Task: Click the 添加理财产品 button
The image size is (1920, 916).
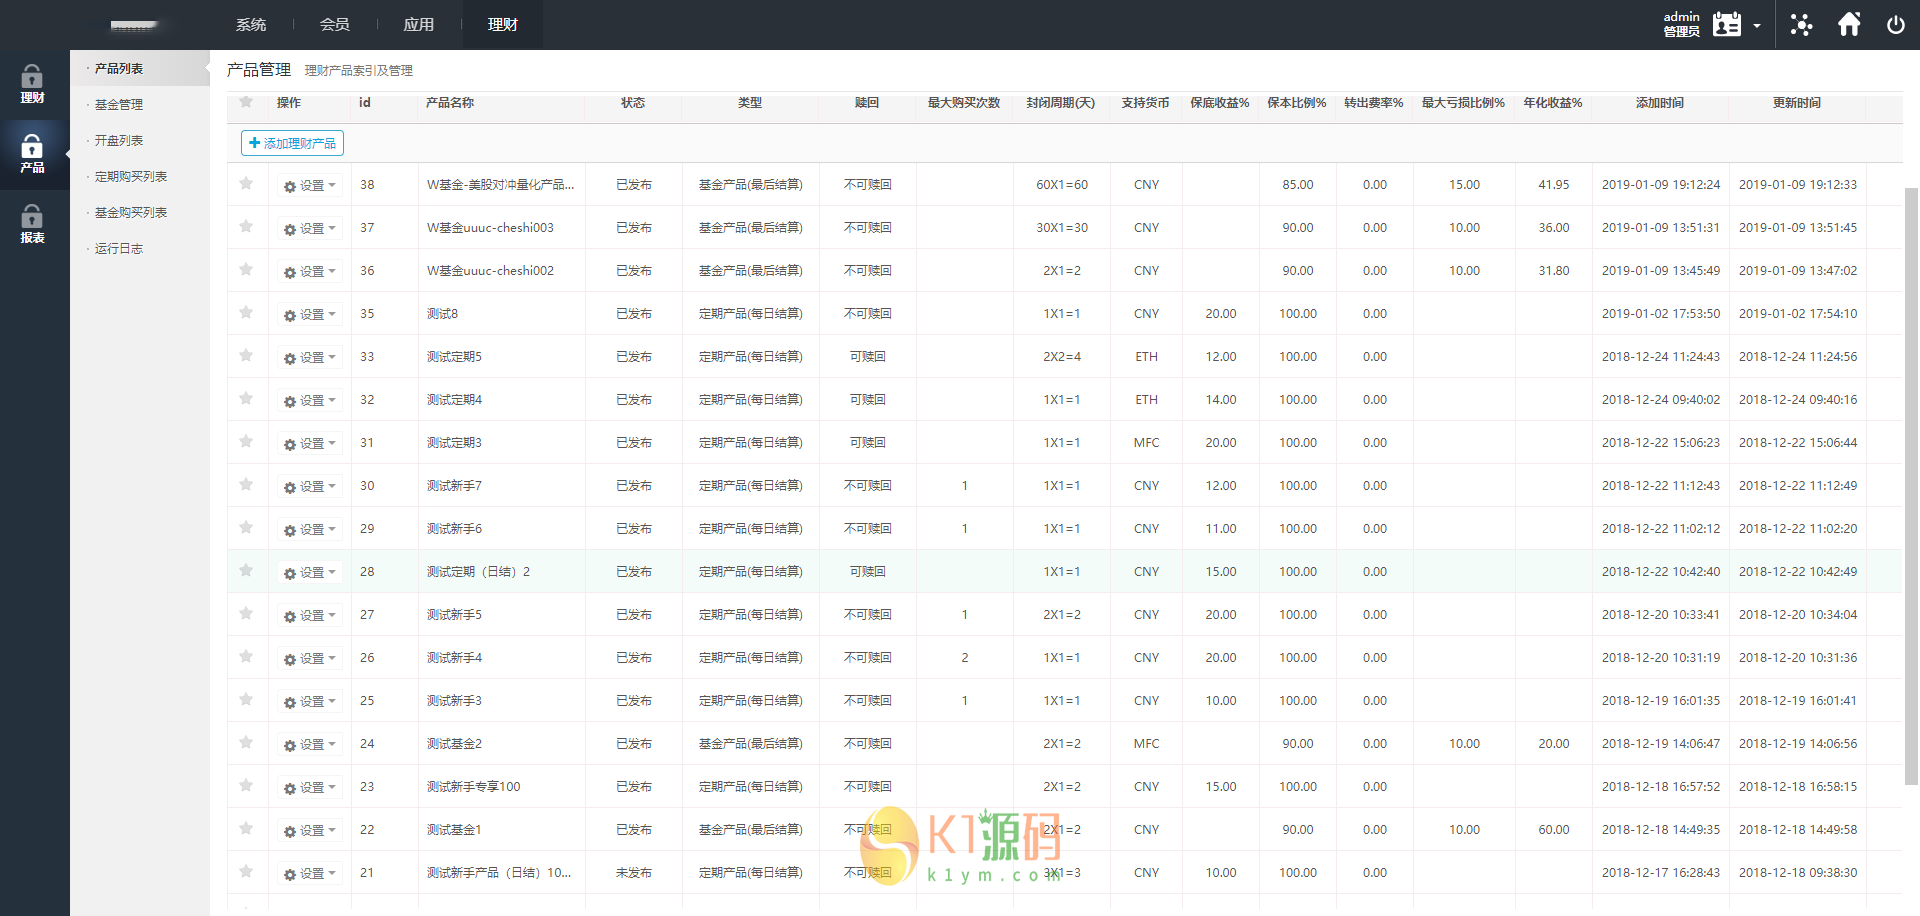Action: (292, 143)
